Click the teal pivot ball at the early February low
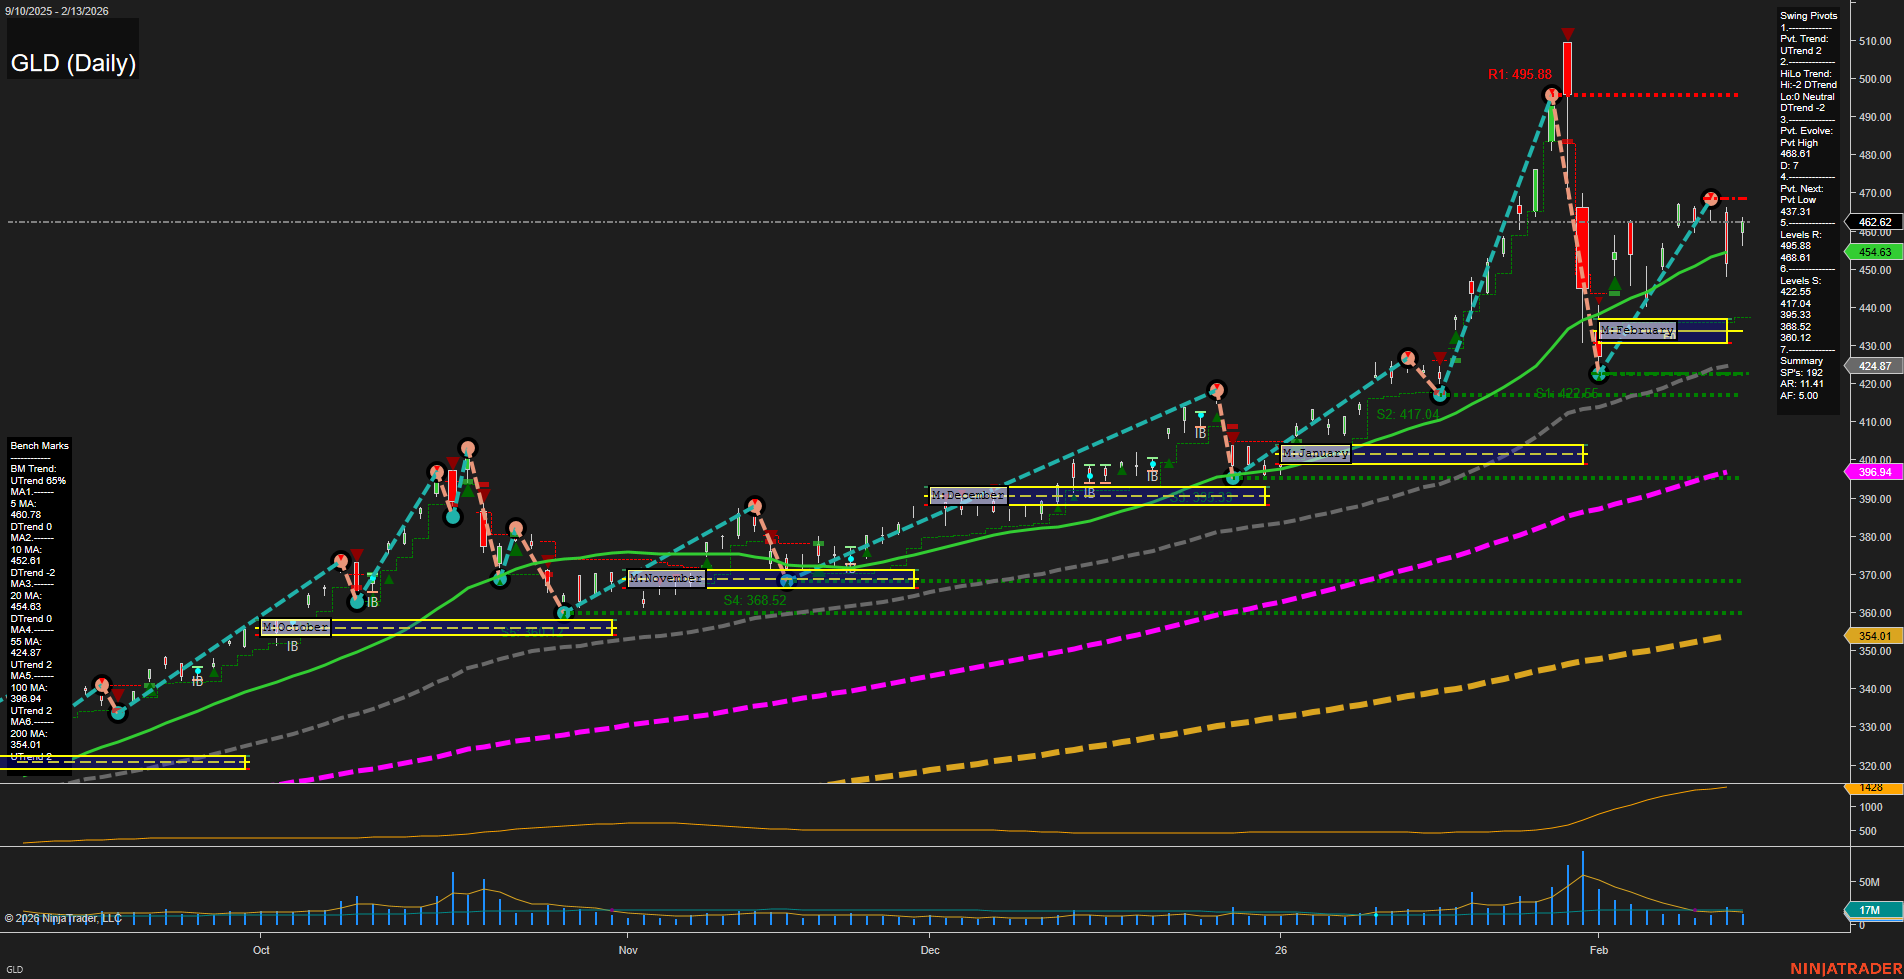 [x=1599, y=374]
